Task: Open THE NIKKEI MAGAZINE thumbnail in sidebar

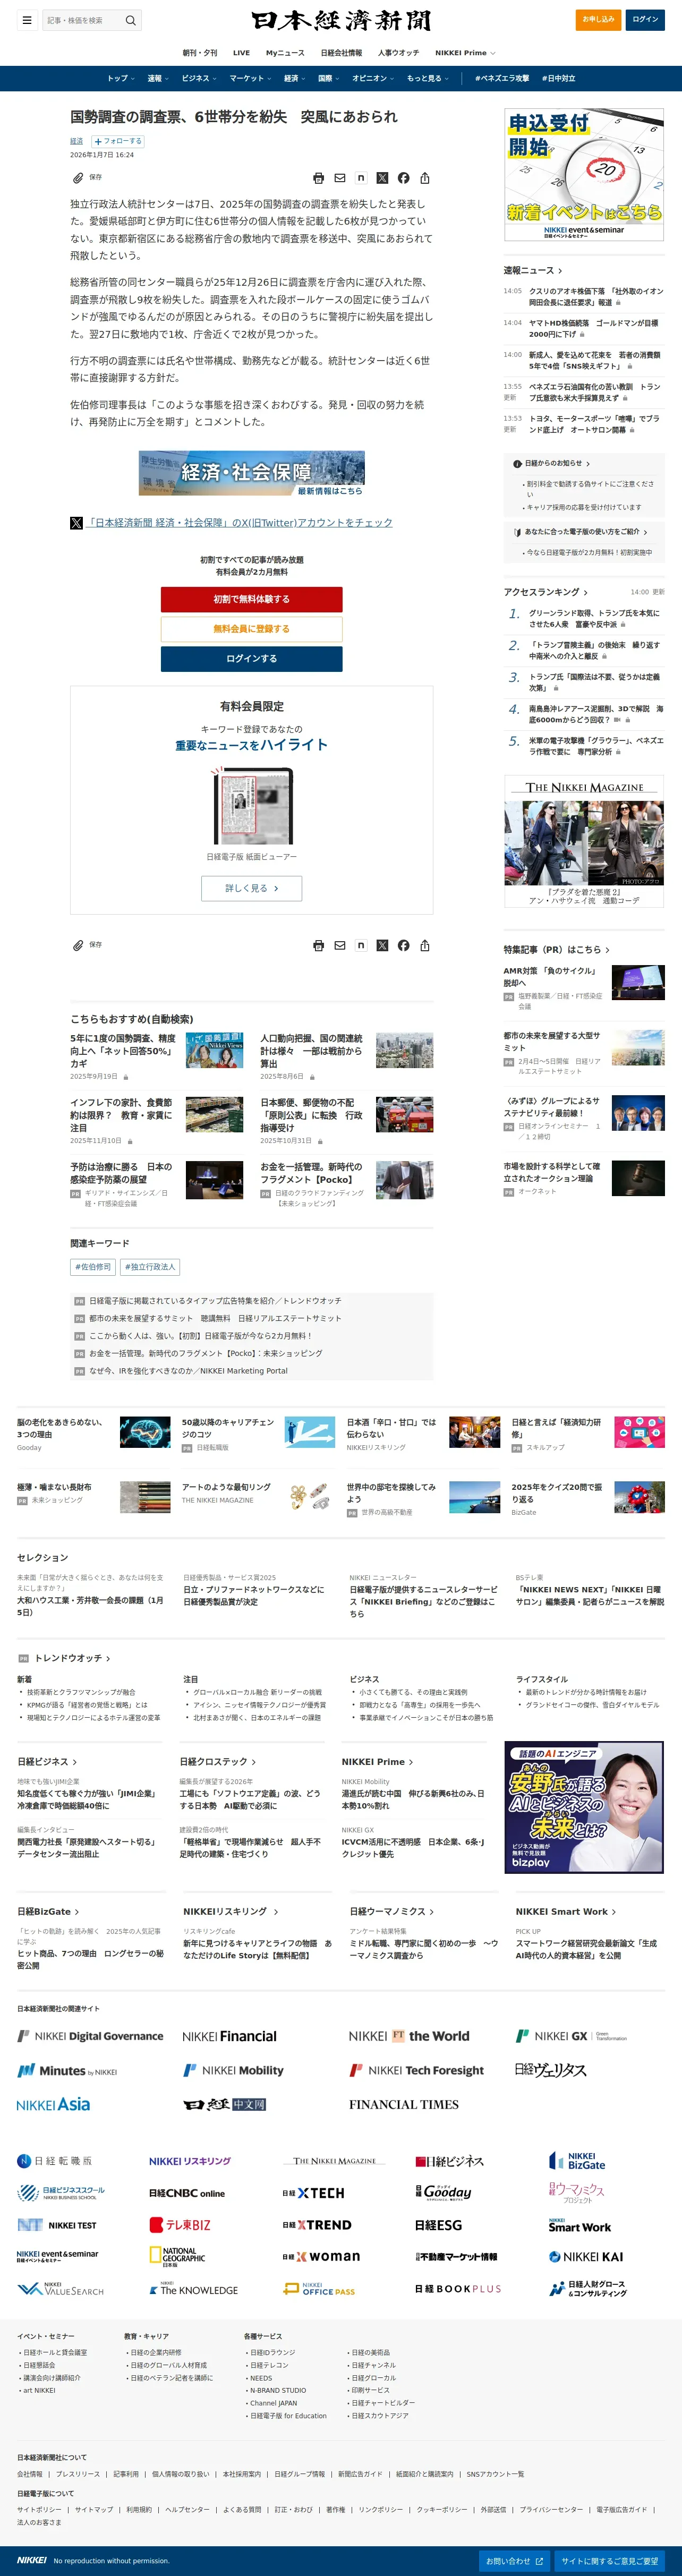Action: (x=584, y=841)
